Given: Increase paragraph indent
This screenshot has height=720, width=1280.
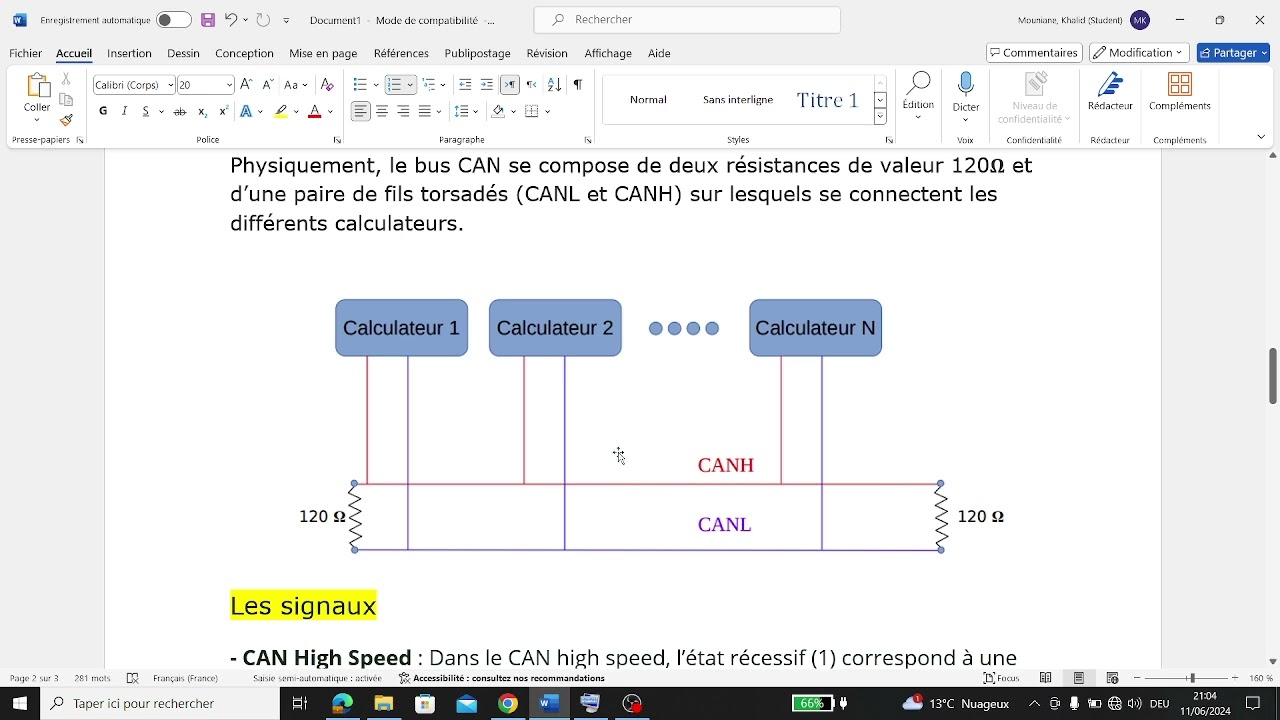Looking at the screenshot, I should (x=487, y=85).
